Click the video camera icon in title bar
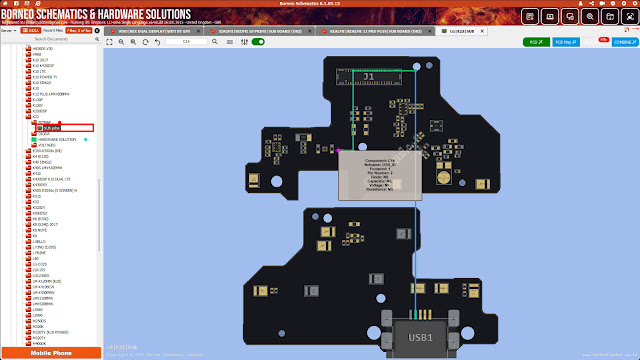The height and width of the screenshot is (360, 640). pos(602,3)
